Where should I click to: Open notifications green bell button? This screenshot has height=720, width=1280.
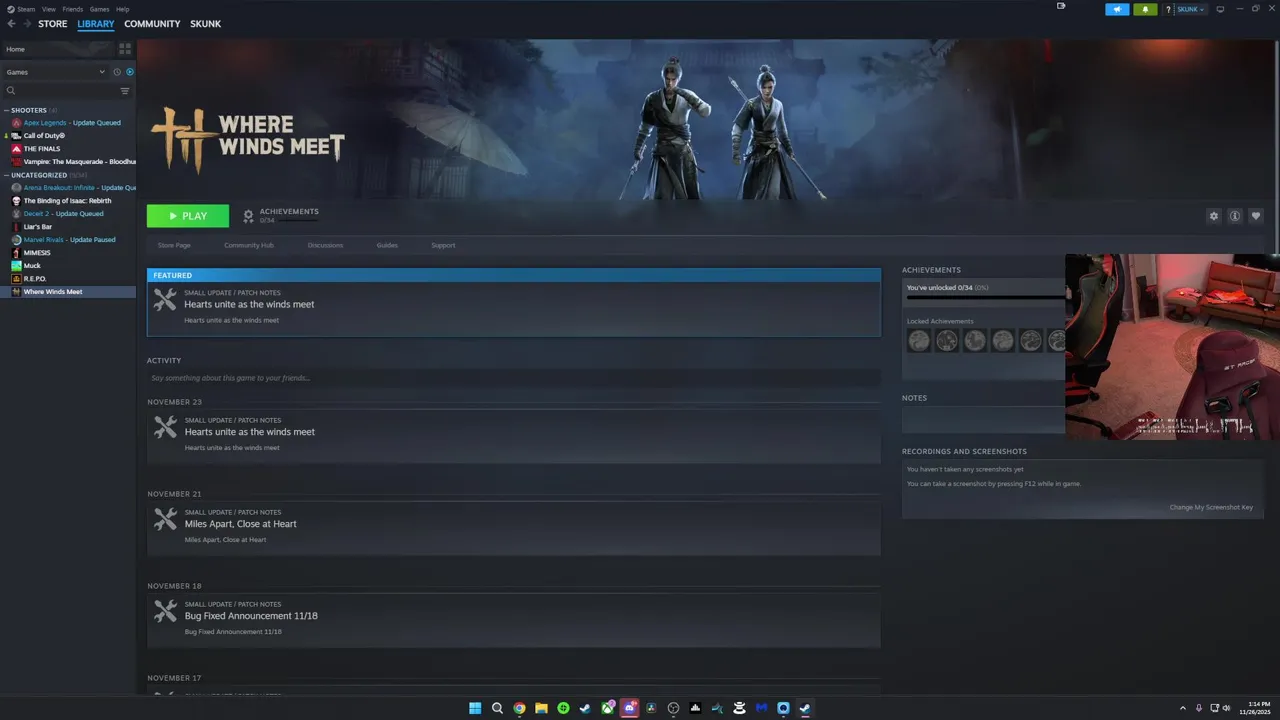coord(1145,9)
